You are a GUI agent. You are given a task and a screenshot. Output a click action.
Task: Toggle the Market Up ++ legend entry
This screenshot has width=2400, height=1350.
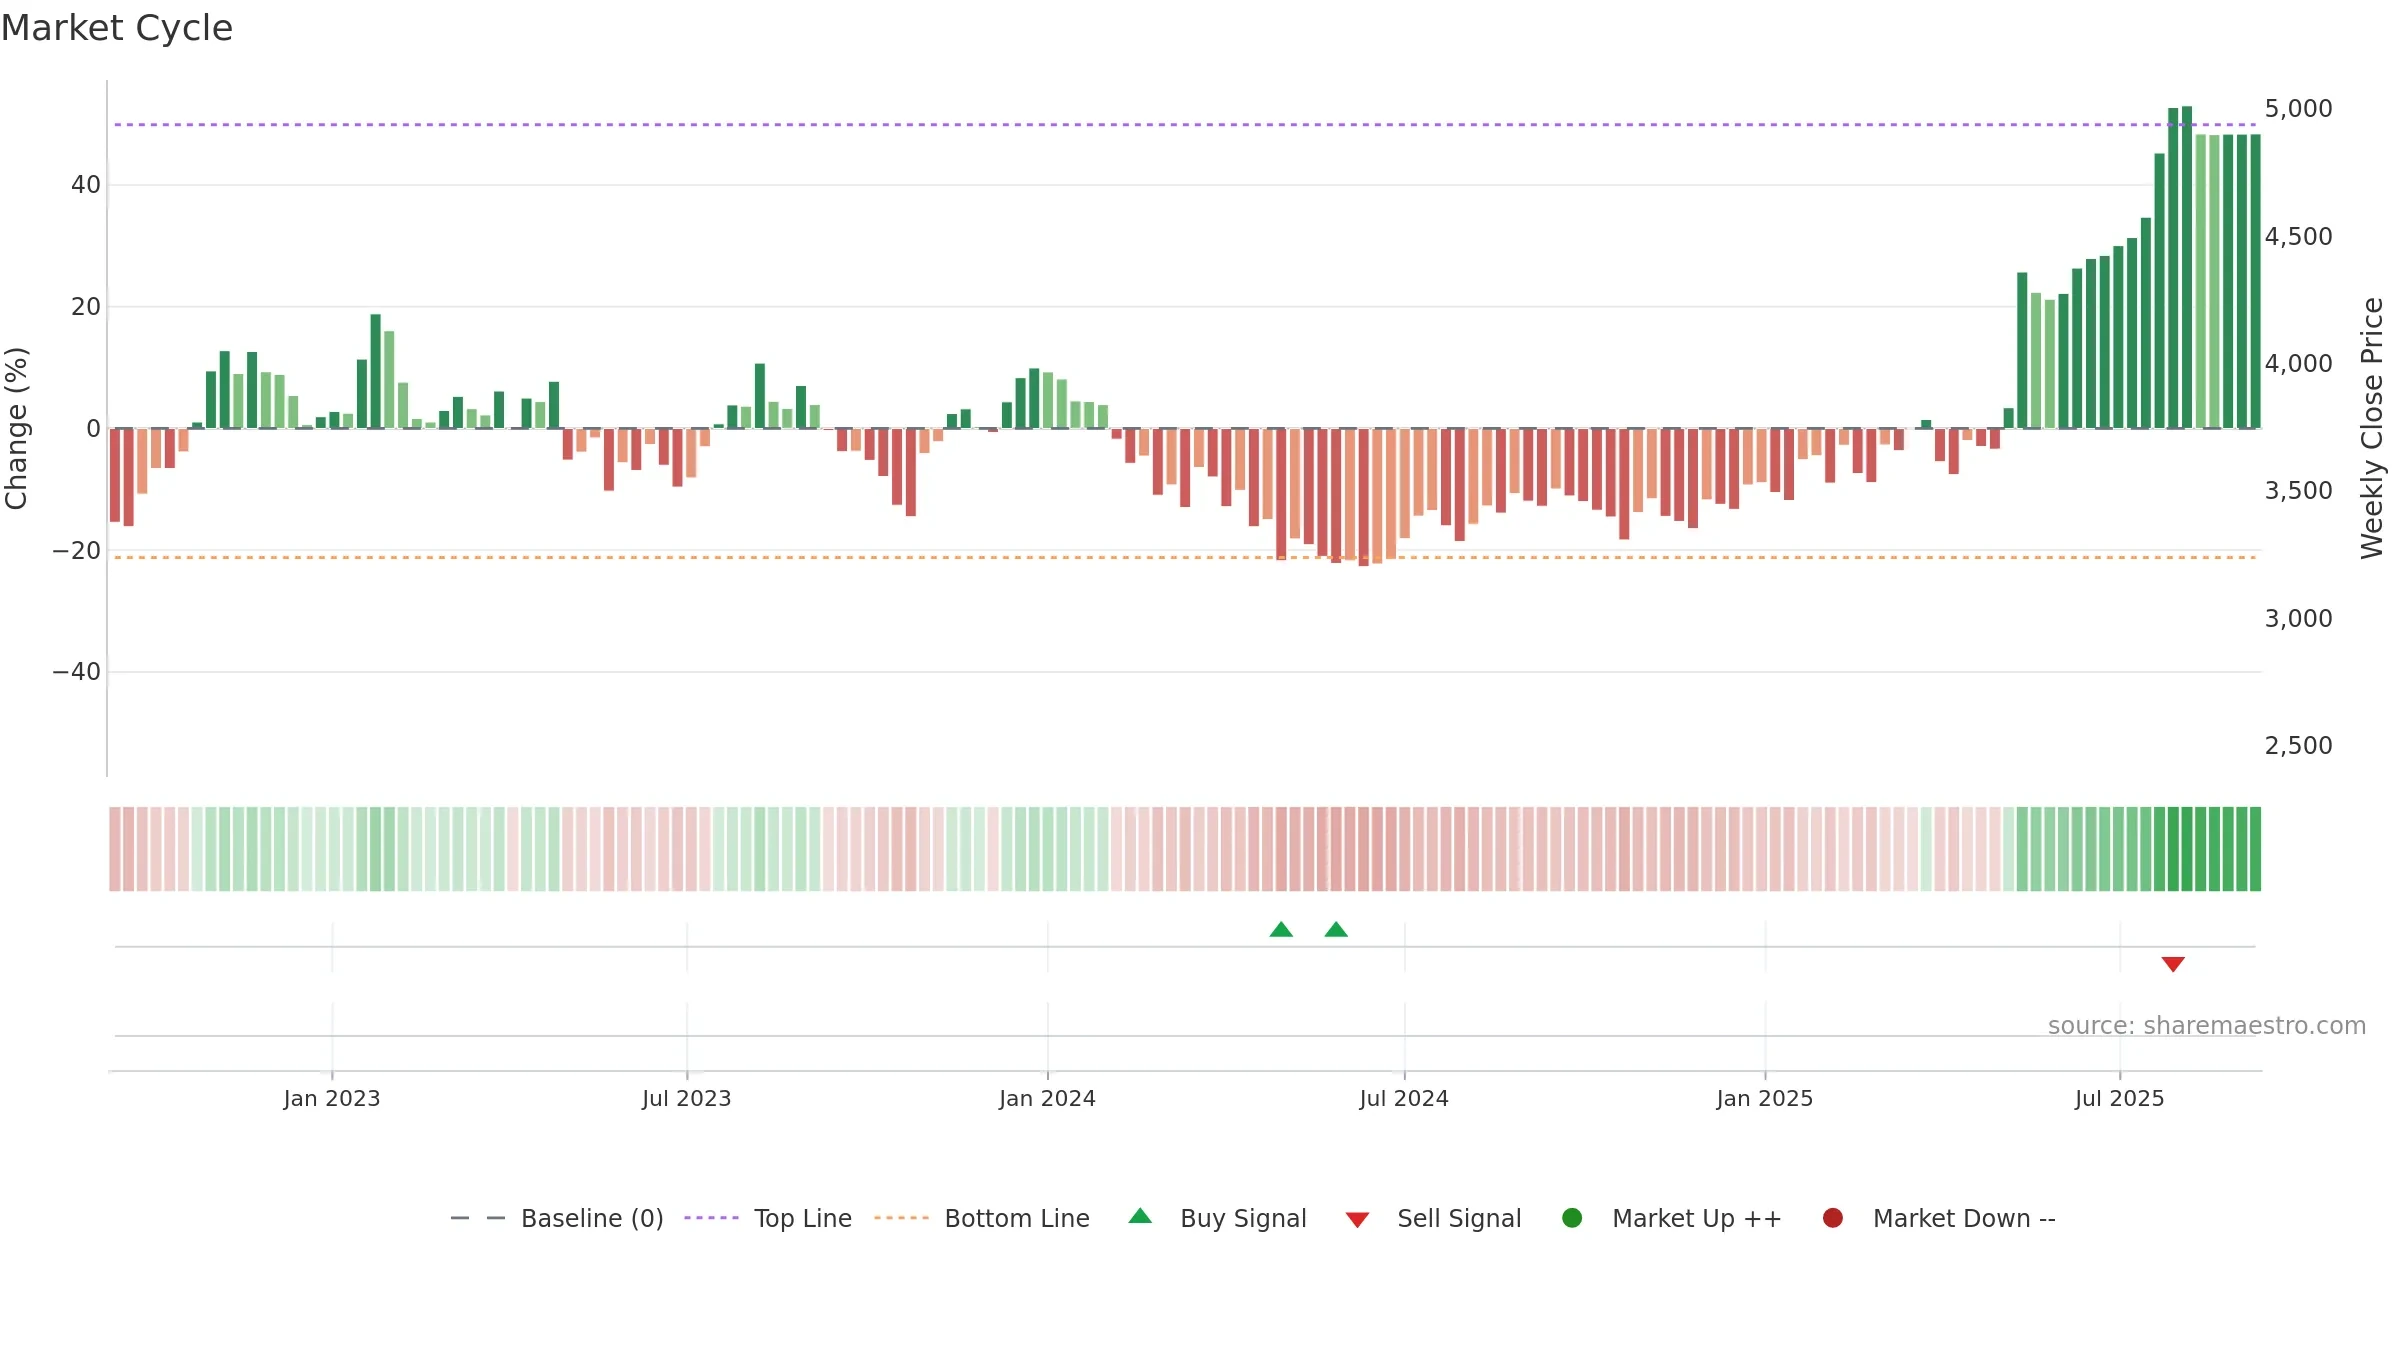pos(1672,1218)
